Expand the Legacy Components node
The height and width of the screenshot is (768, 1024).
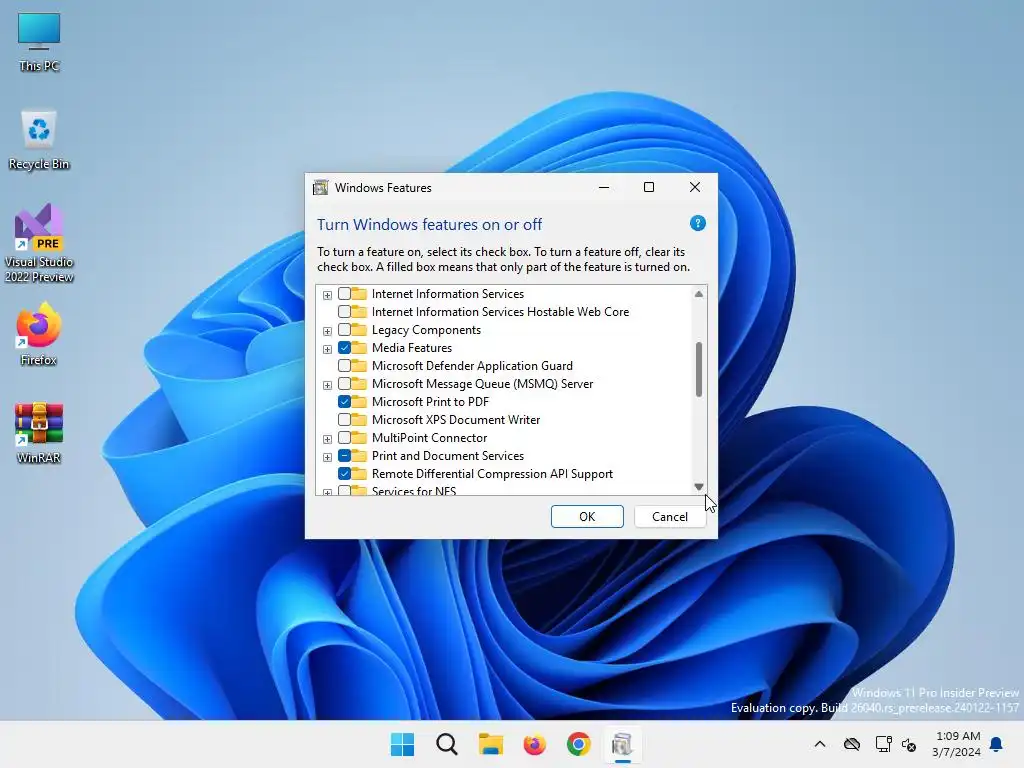(x=327, y=331)
